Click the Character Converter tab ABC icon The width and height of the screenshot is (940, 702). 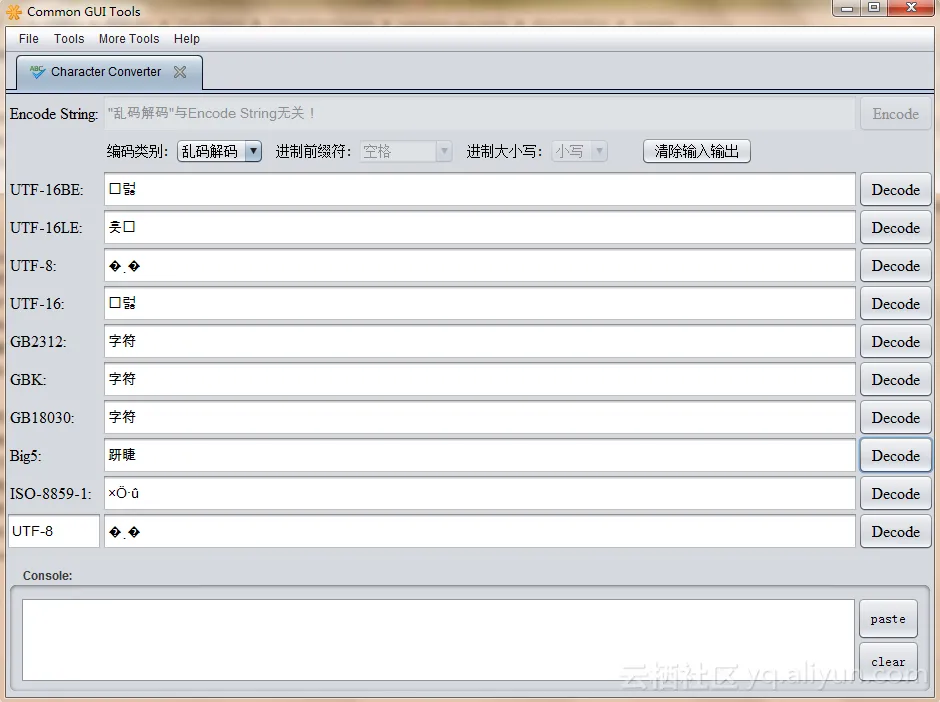click(x=37, y=72)
